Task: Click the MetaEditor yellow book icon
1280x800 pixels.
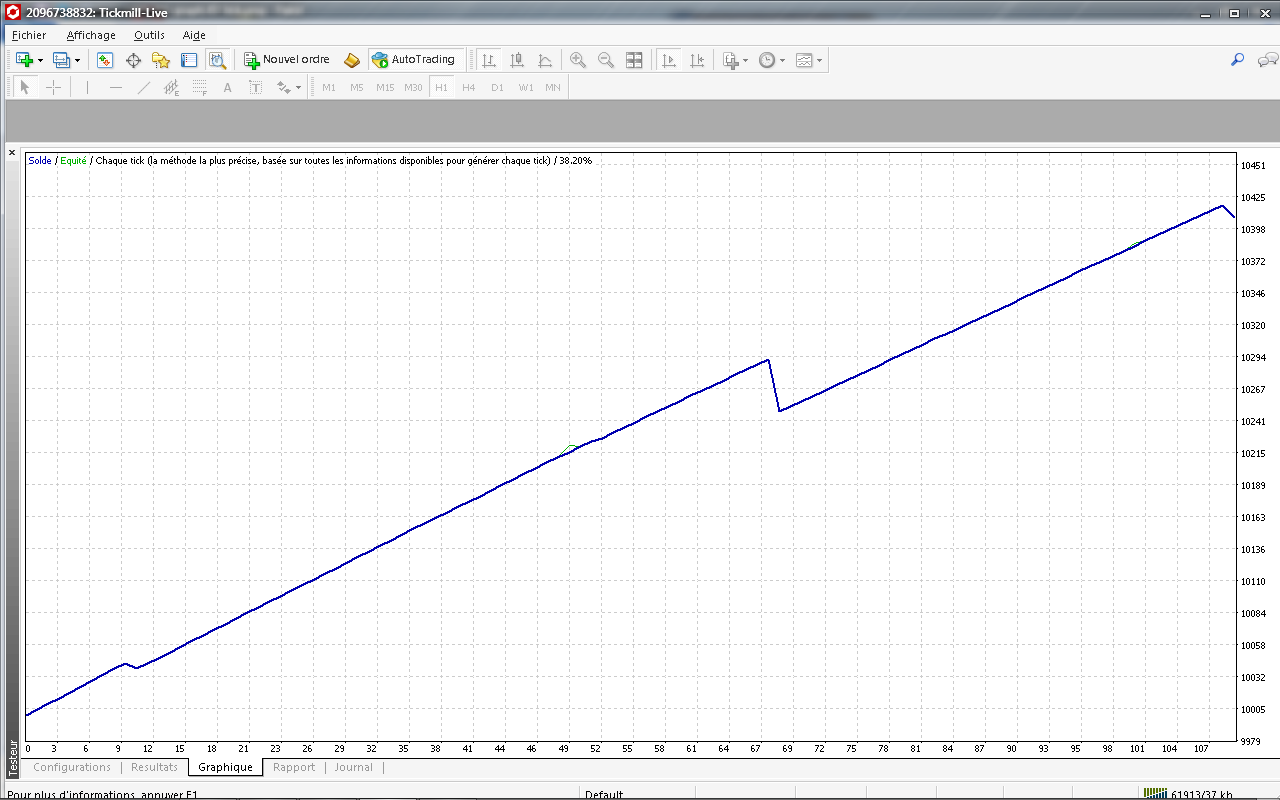Action: 352,60
